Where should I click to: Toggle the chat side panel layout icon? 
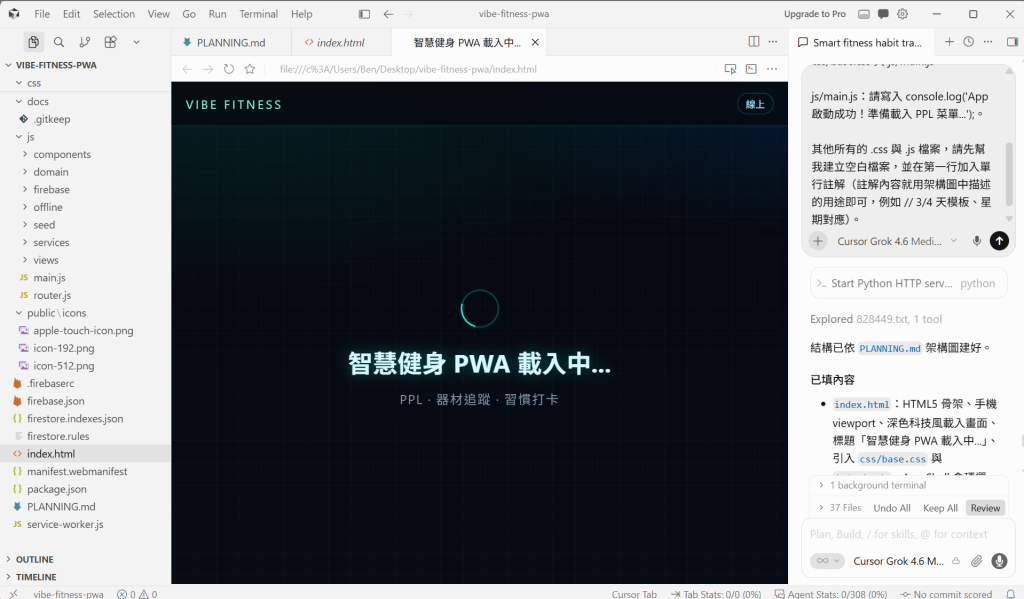[x=1012, y=42]
